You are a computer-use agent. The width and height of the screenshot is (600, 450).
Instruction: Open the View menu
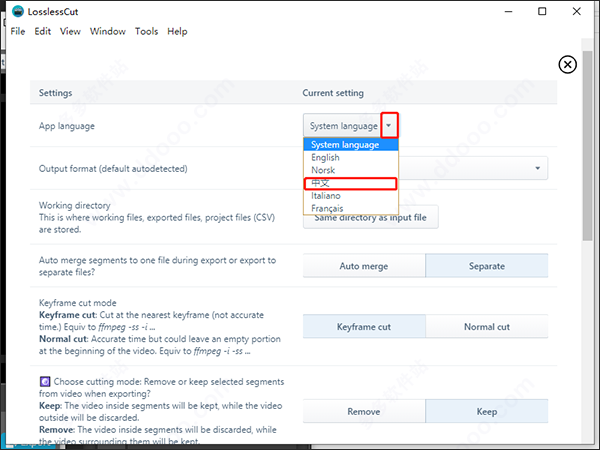(x=70, y=31)
